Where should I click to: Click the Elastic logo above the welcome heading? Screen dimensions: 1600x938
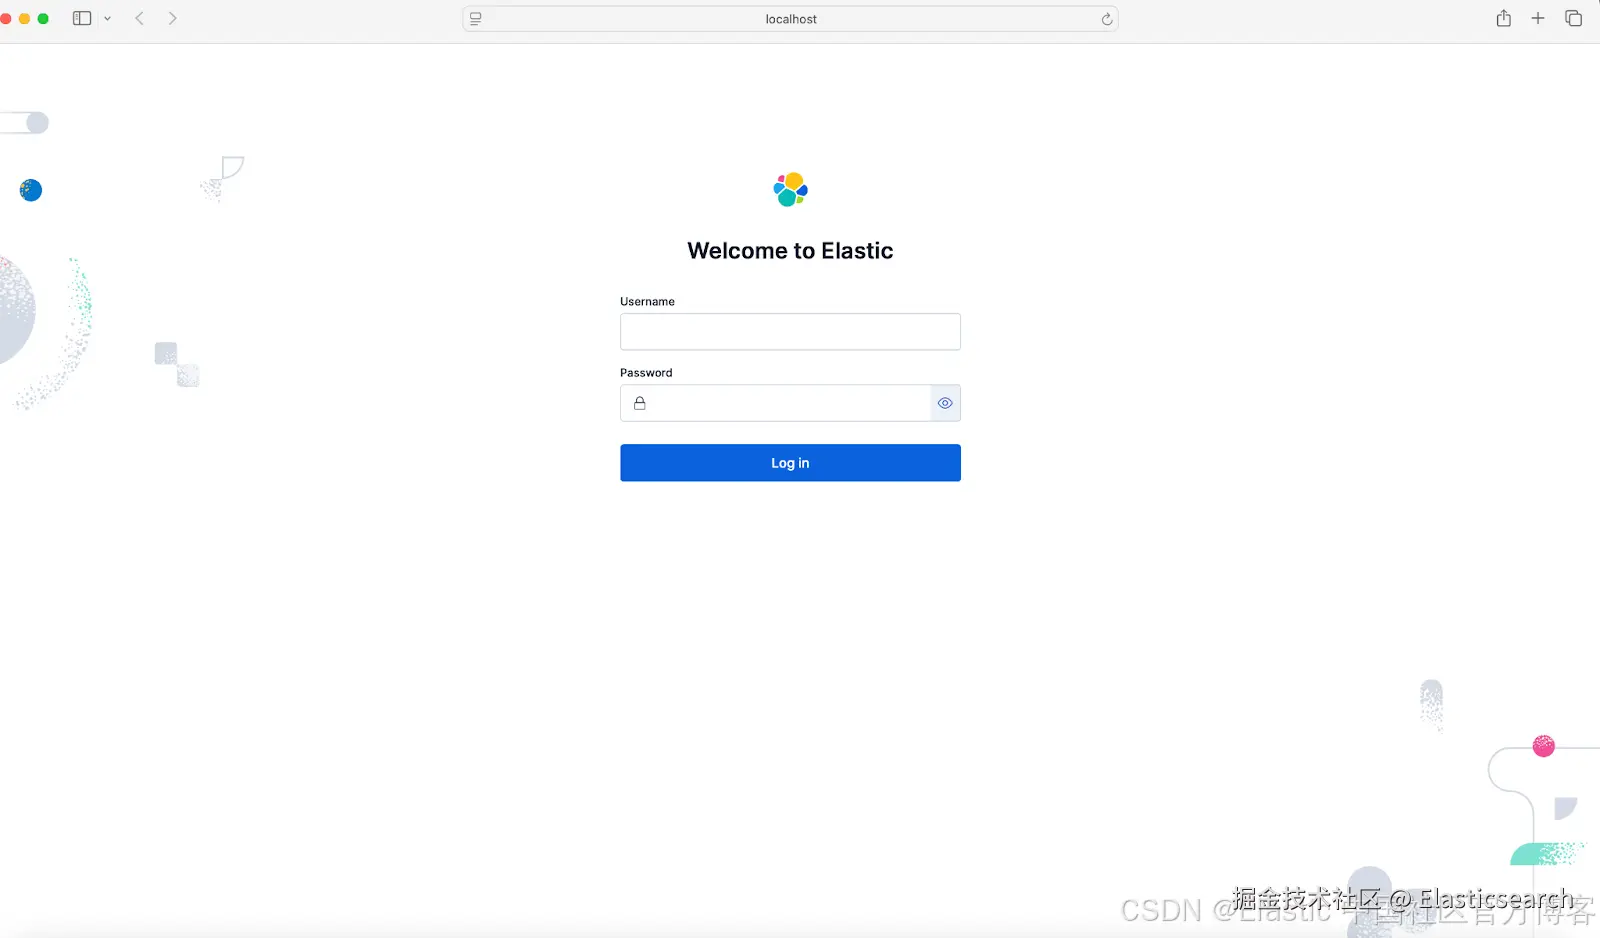click(790, 189)
